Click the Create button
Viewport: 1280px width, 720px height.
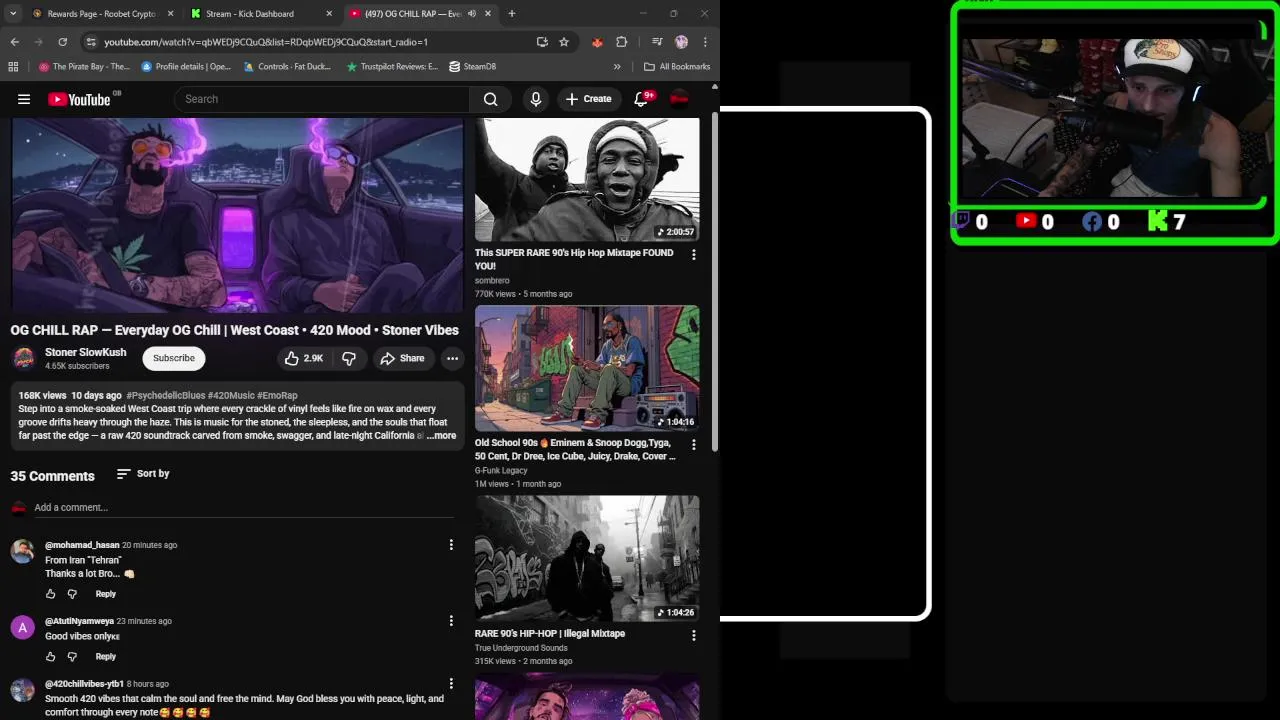(588, 99)
